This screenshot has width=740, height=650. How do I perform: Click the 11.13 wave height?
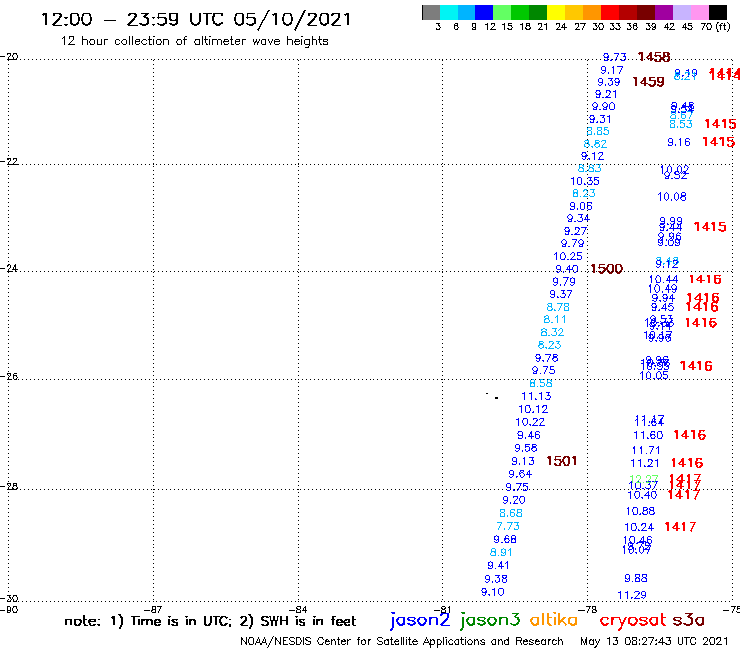coord(536,397)
